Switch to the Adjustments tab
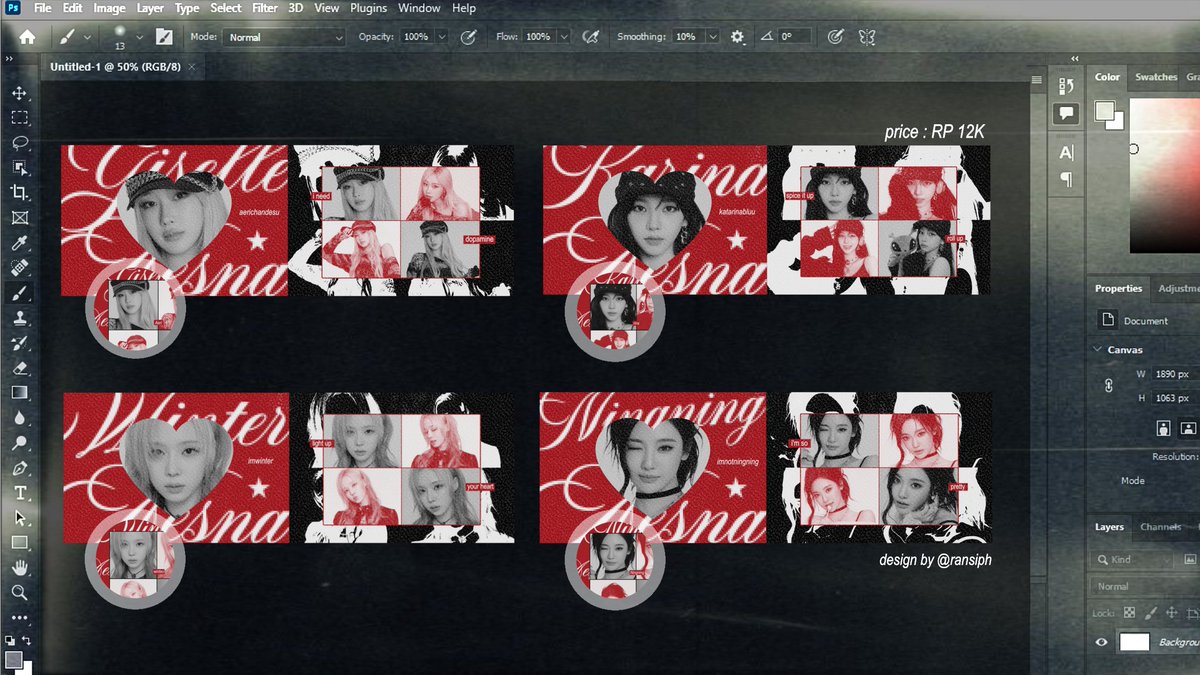 (1177, 288)
